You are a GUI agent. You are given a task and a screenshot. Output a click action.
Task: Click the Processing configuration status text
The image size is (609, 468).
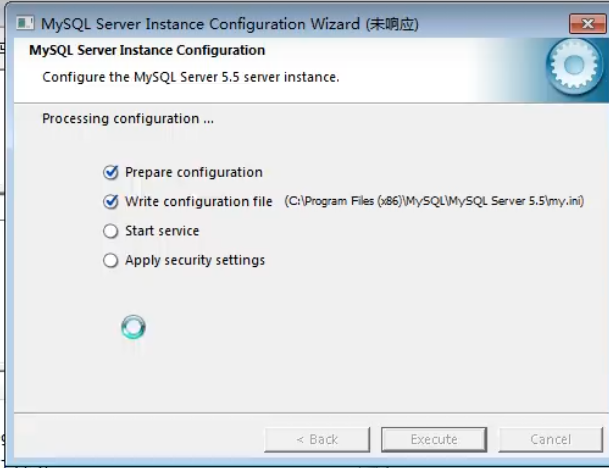pos(127,119)
